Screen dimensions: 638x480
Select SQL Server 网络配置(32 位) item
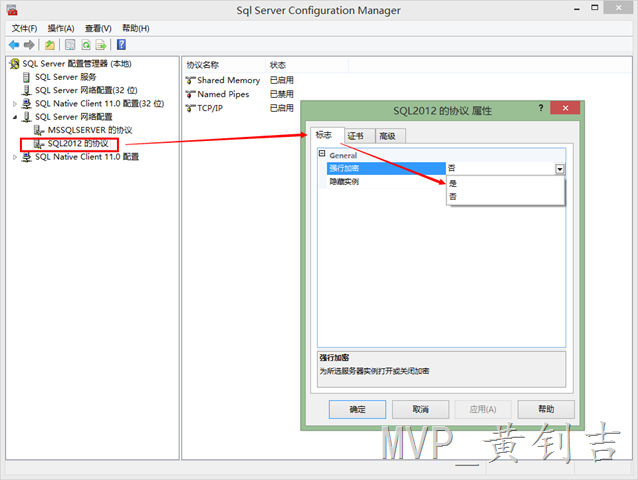click(86, 90)
